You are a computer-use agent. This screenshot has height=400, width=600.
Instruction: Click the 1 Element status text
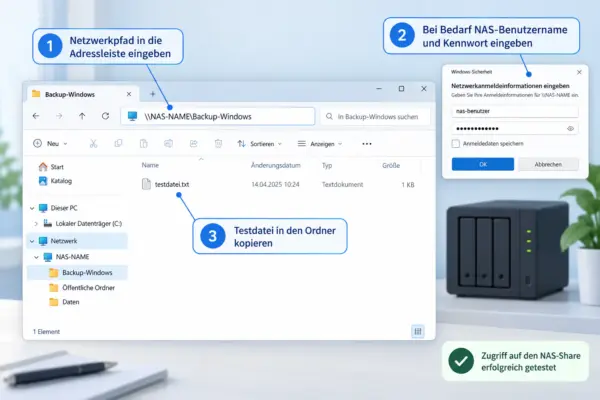click(46, 331)
